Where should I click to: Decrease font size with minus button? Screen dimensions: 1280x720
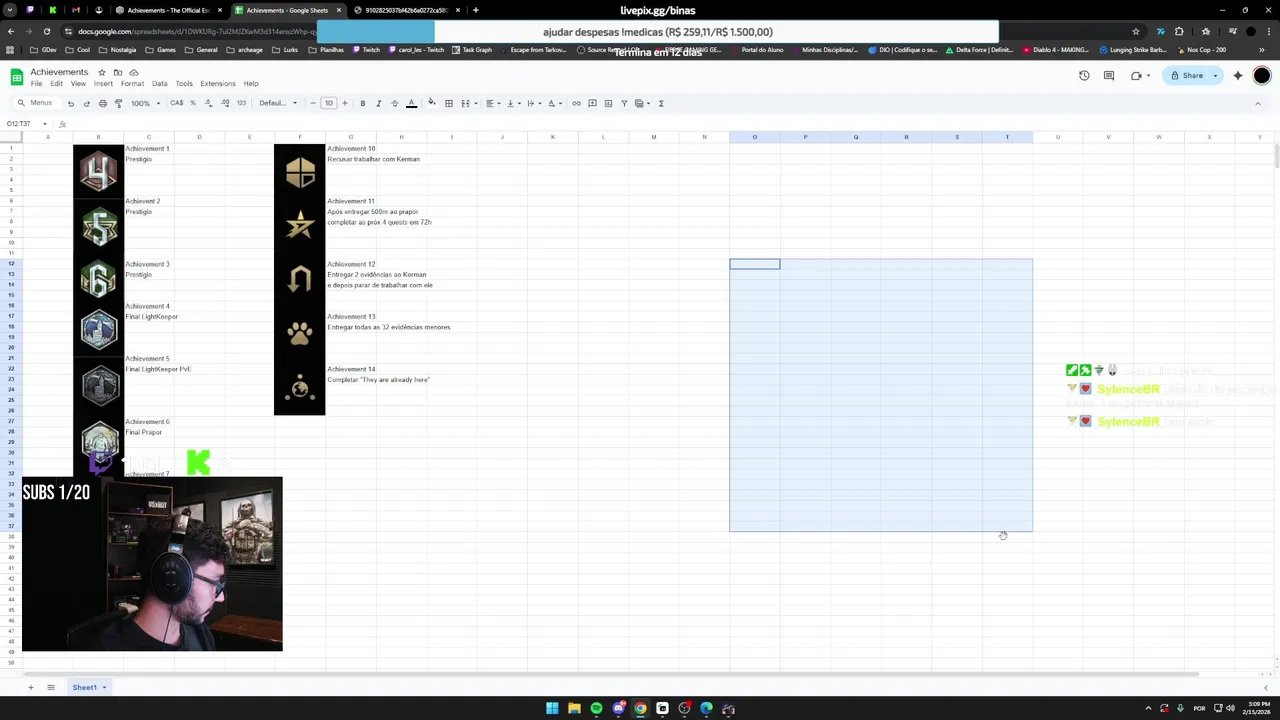coord(312,103)
